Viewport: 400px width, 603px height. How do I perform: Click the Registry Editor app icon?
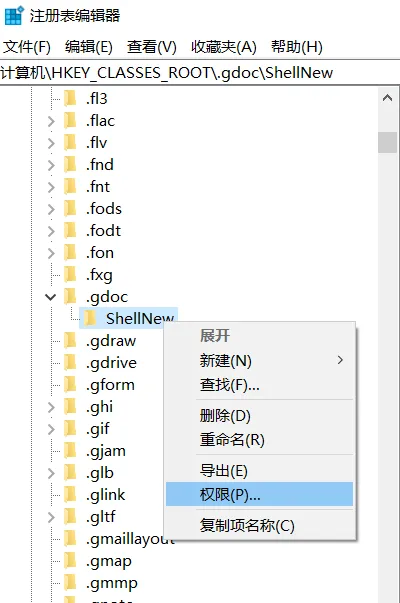(14, 16)
